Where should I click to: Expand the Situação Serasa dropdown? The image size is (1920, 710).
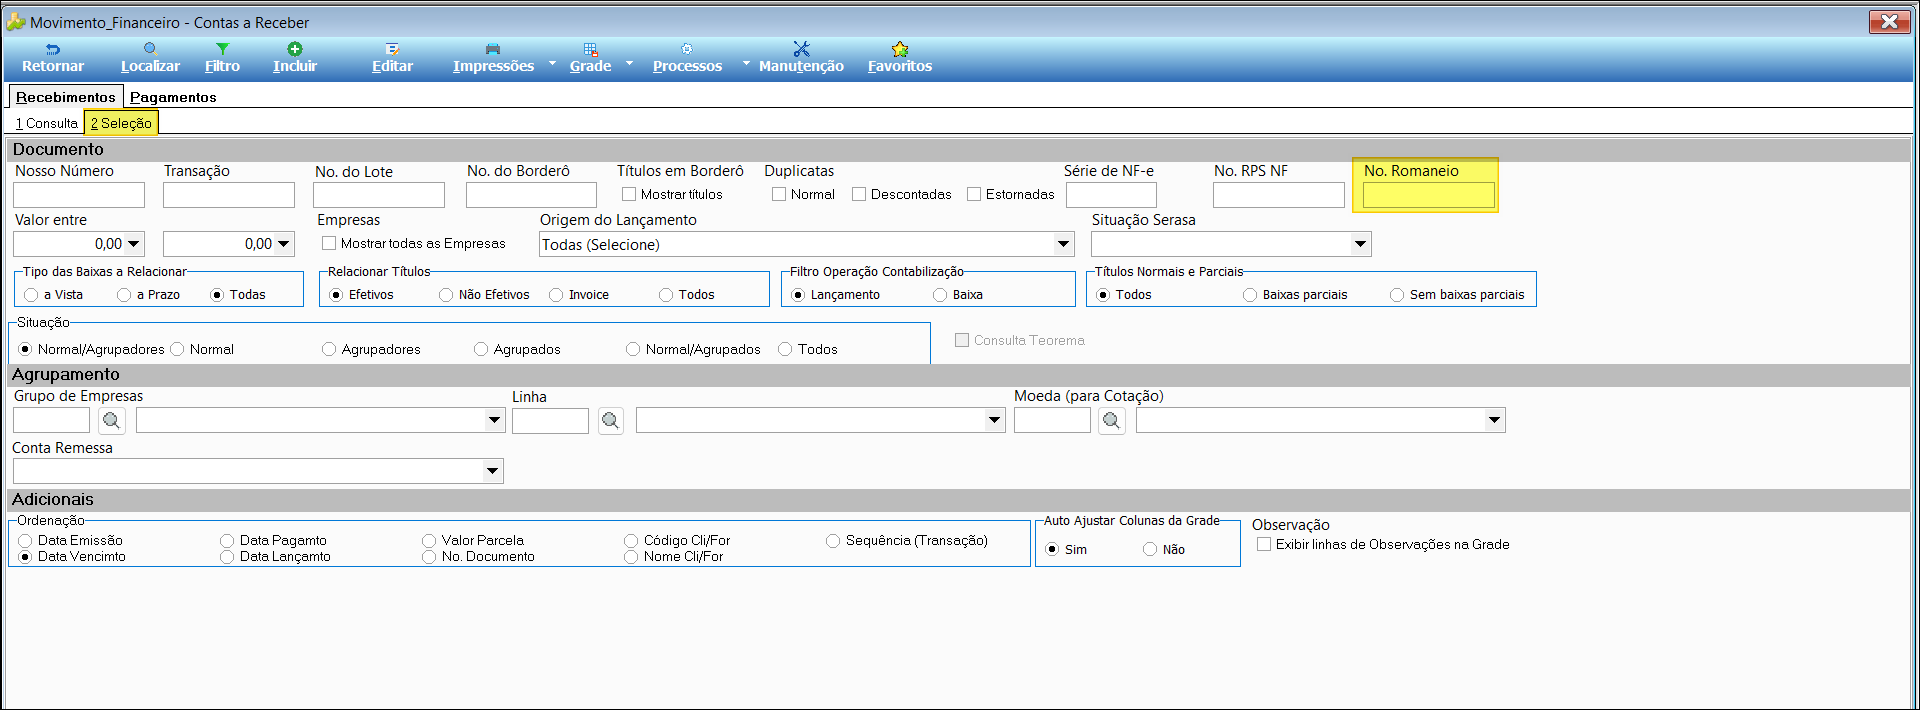click(1360, 244)
